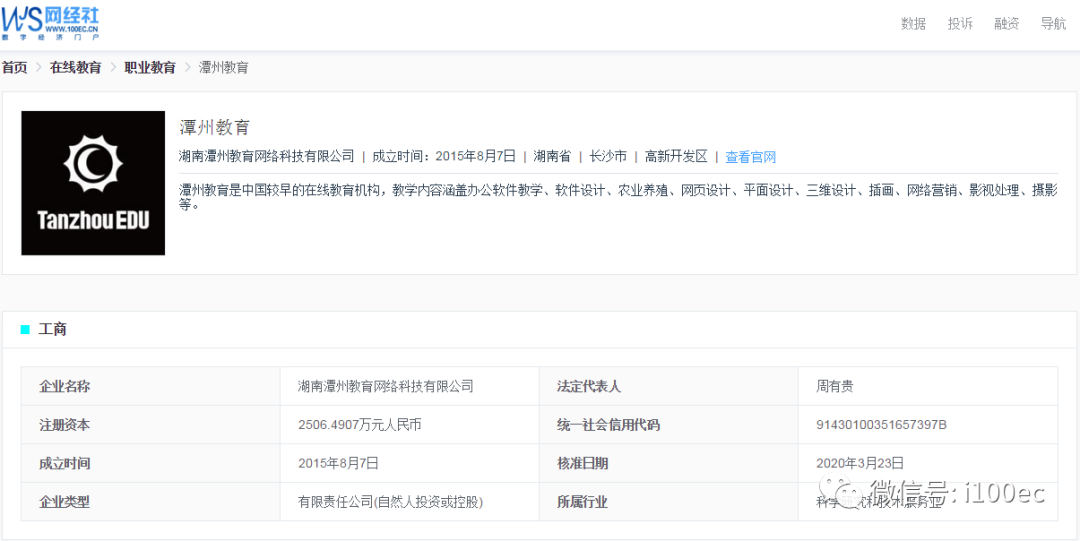Click the 企业类型 label cell
1080x541 pixels.
(x=151, y=502)
